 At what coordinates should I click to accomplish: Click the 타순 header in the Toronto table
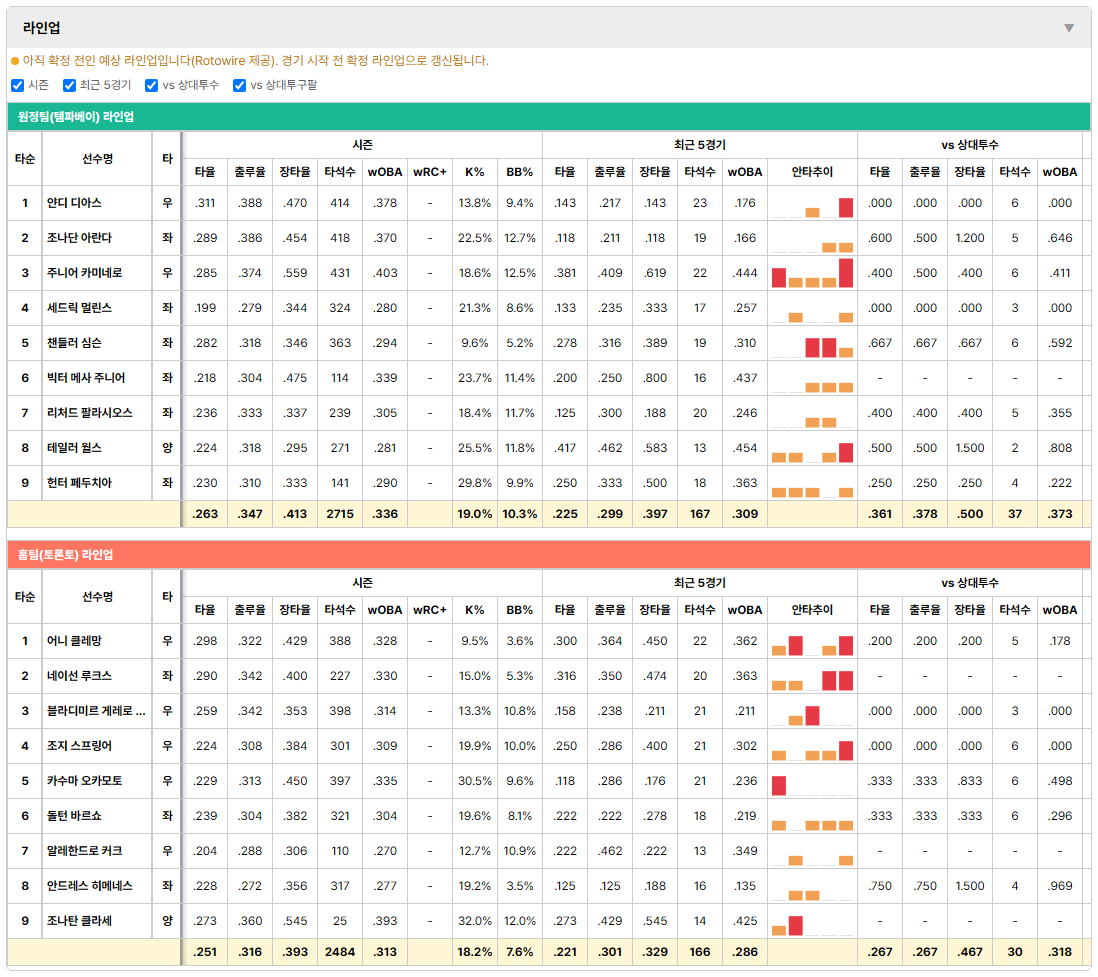point(25,597)
